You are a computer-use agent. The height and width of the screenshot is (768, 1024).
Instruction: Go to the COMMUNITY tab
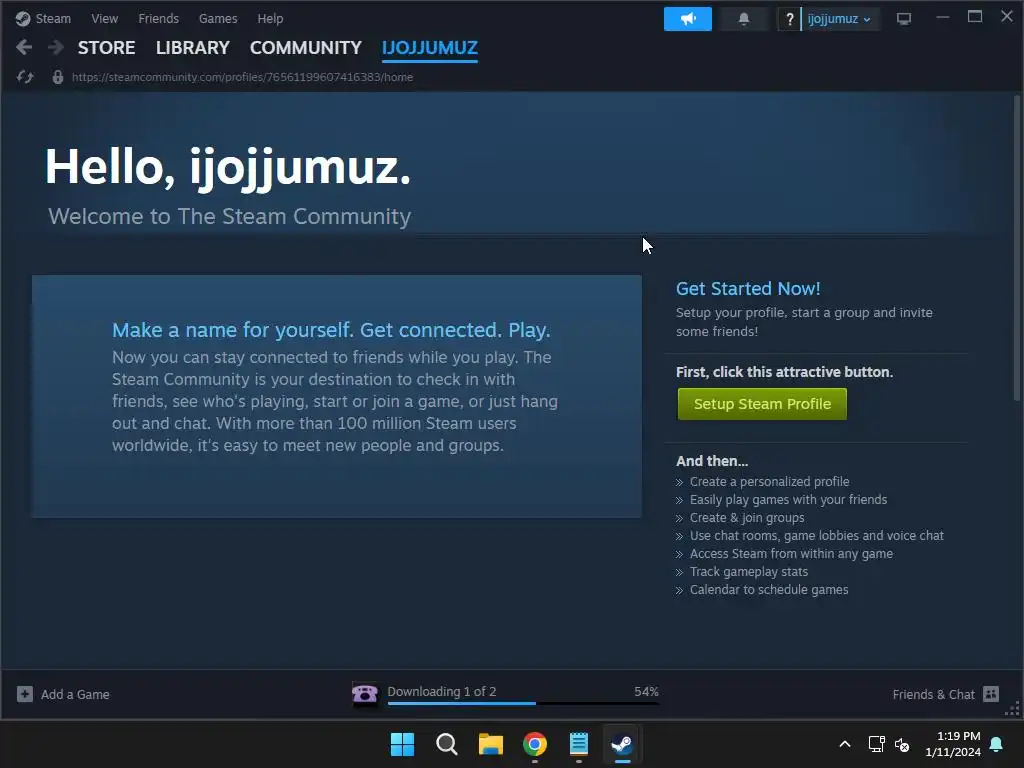pos(306,48)
